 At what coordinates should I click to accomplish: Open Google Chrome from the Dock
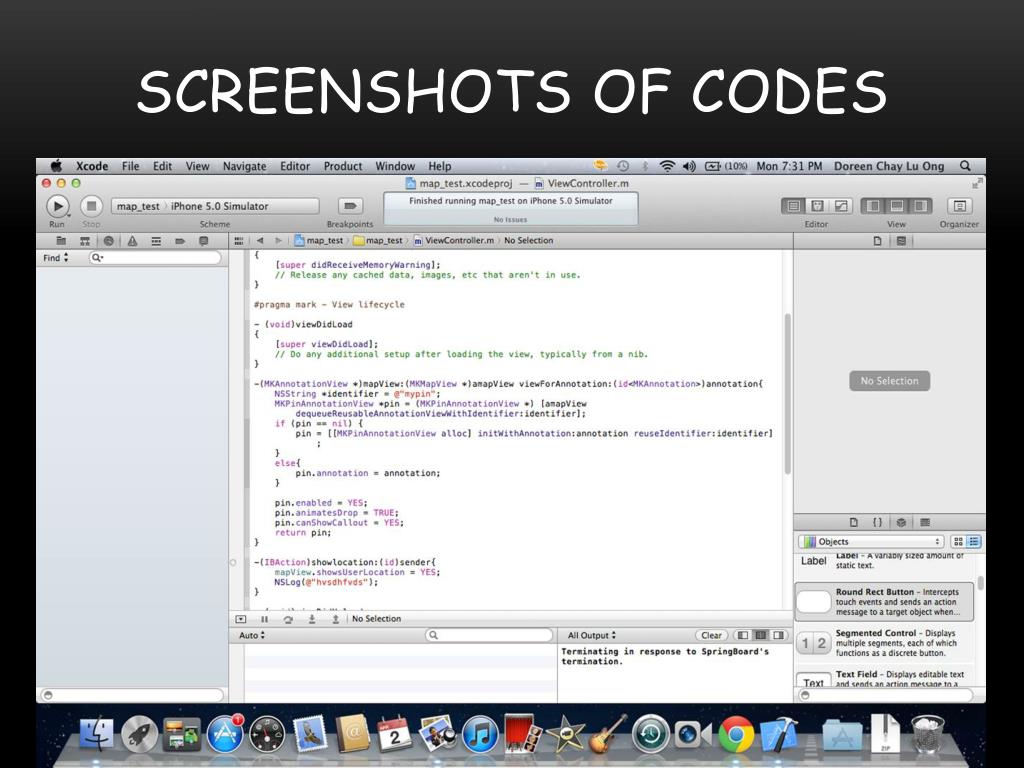coord(736,734)
